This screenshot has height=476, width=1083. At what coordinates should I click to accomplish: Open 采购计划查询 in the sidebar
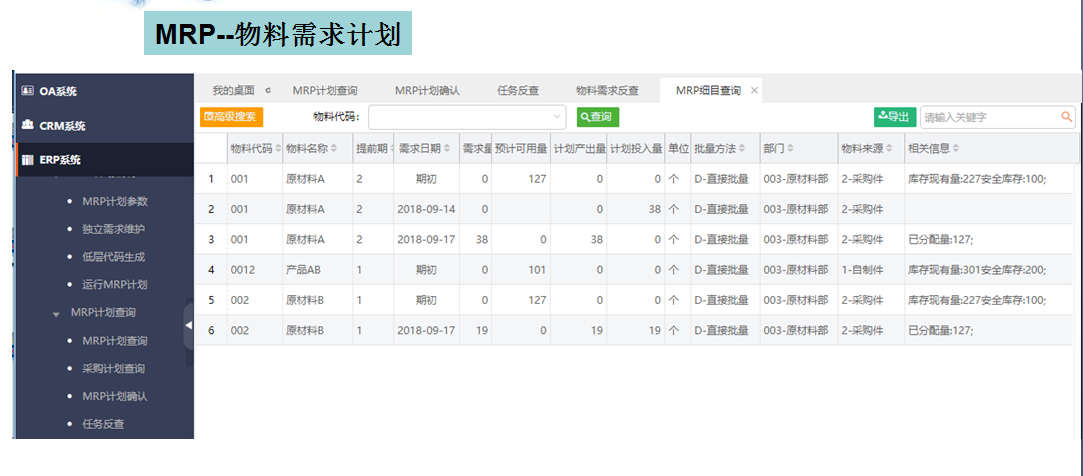coord(114,368)
